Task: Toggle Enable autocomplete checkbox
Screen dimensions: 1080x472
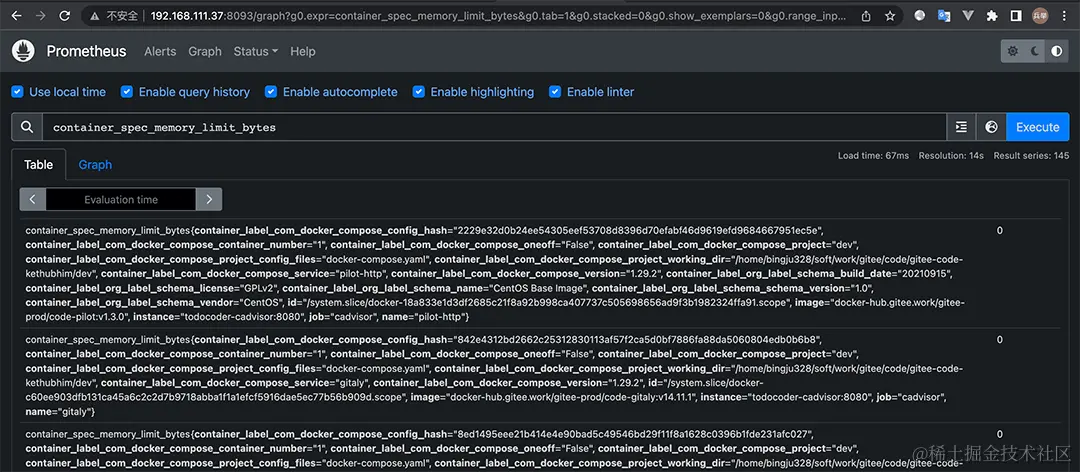Action: click(x=271, y=92)
